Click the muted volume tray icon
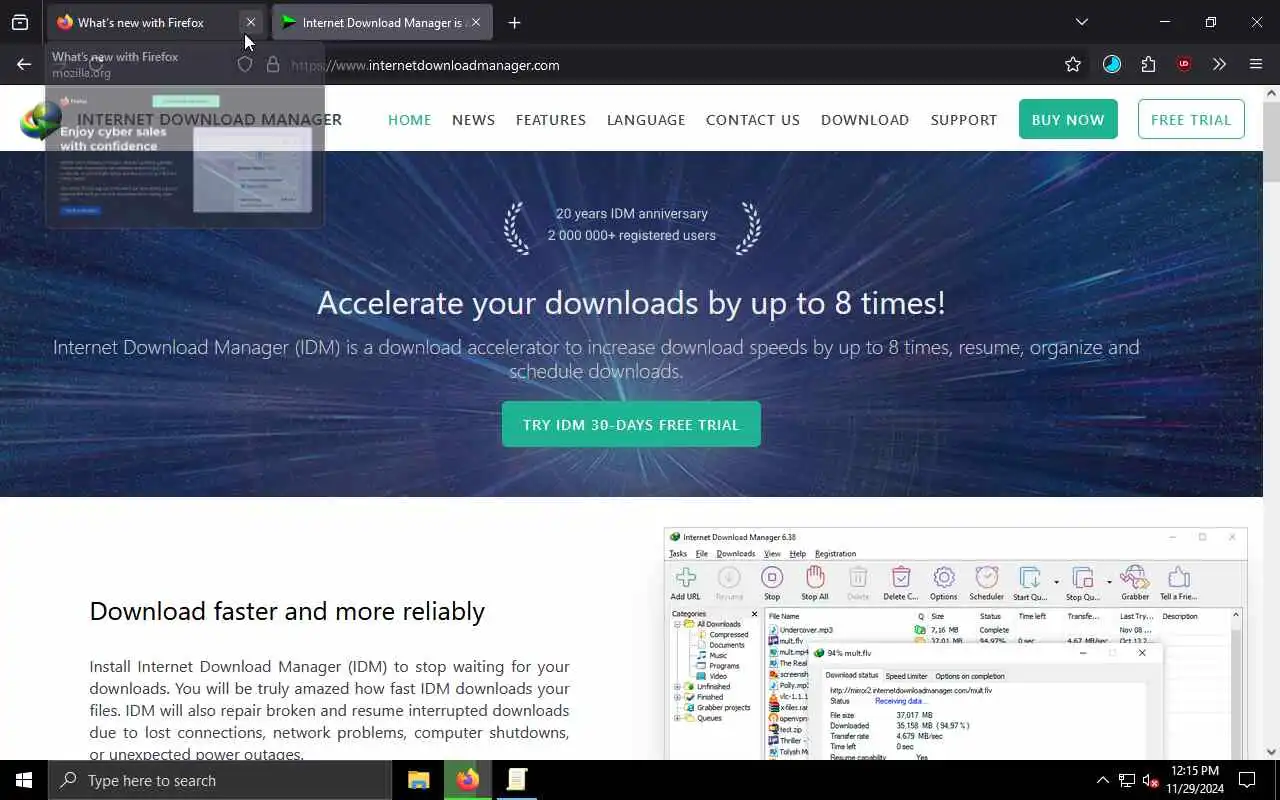 pos(1151,780)
